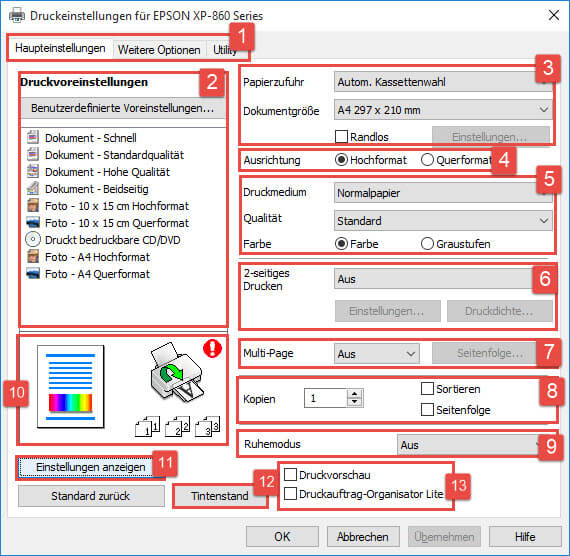Image resolution: width=570 pixels, height=556 pixels.
Task: Choose Farbe color printing
Action: tap(341, 244)
